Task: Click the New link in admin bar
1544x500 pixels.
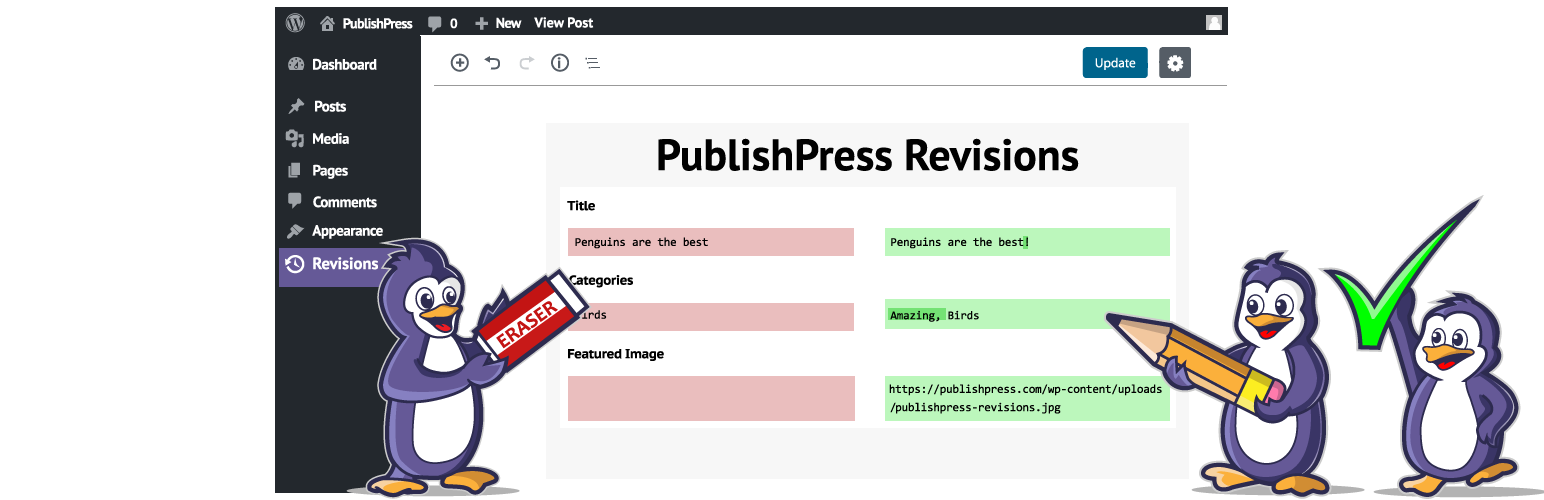Action: pos(508,23)
